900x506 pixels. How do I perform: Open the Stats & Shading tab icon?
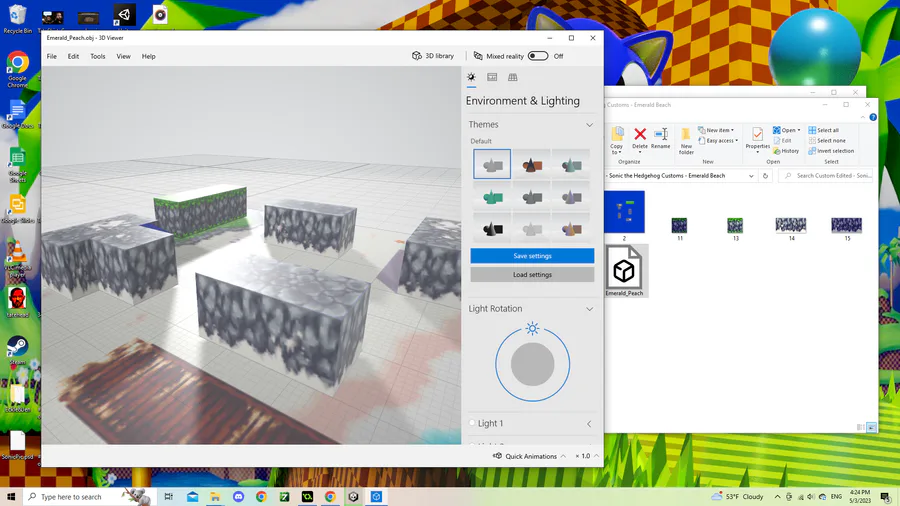point(492,77)
